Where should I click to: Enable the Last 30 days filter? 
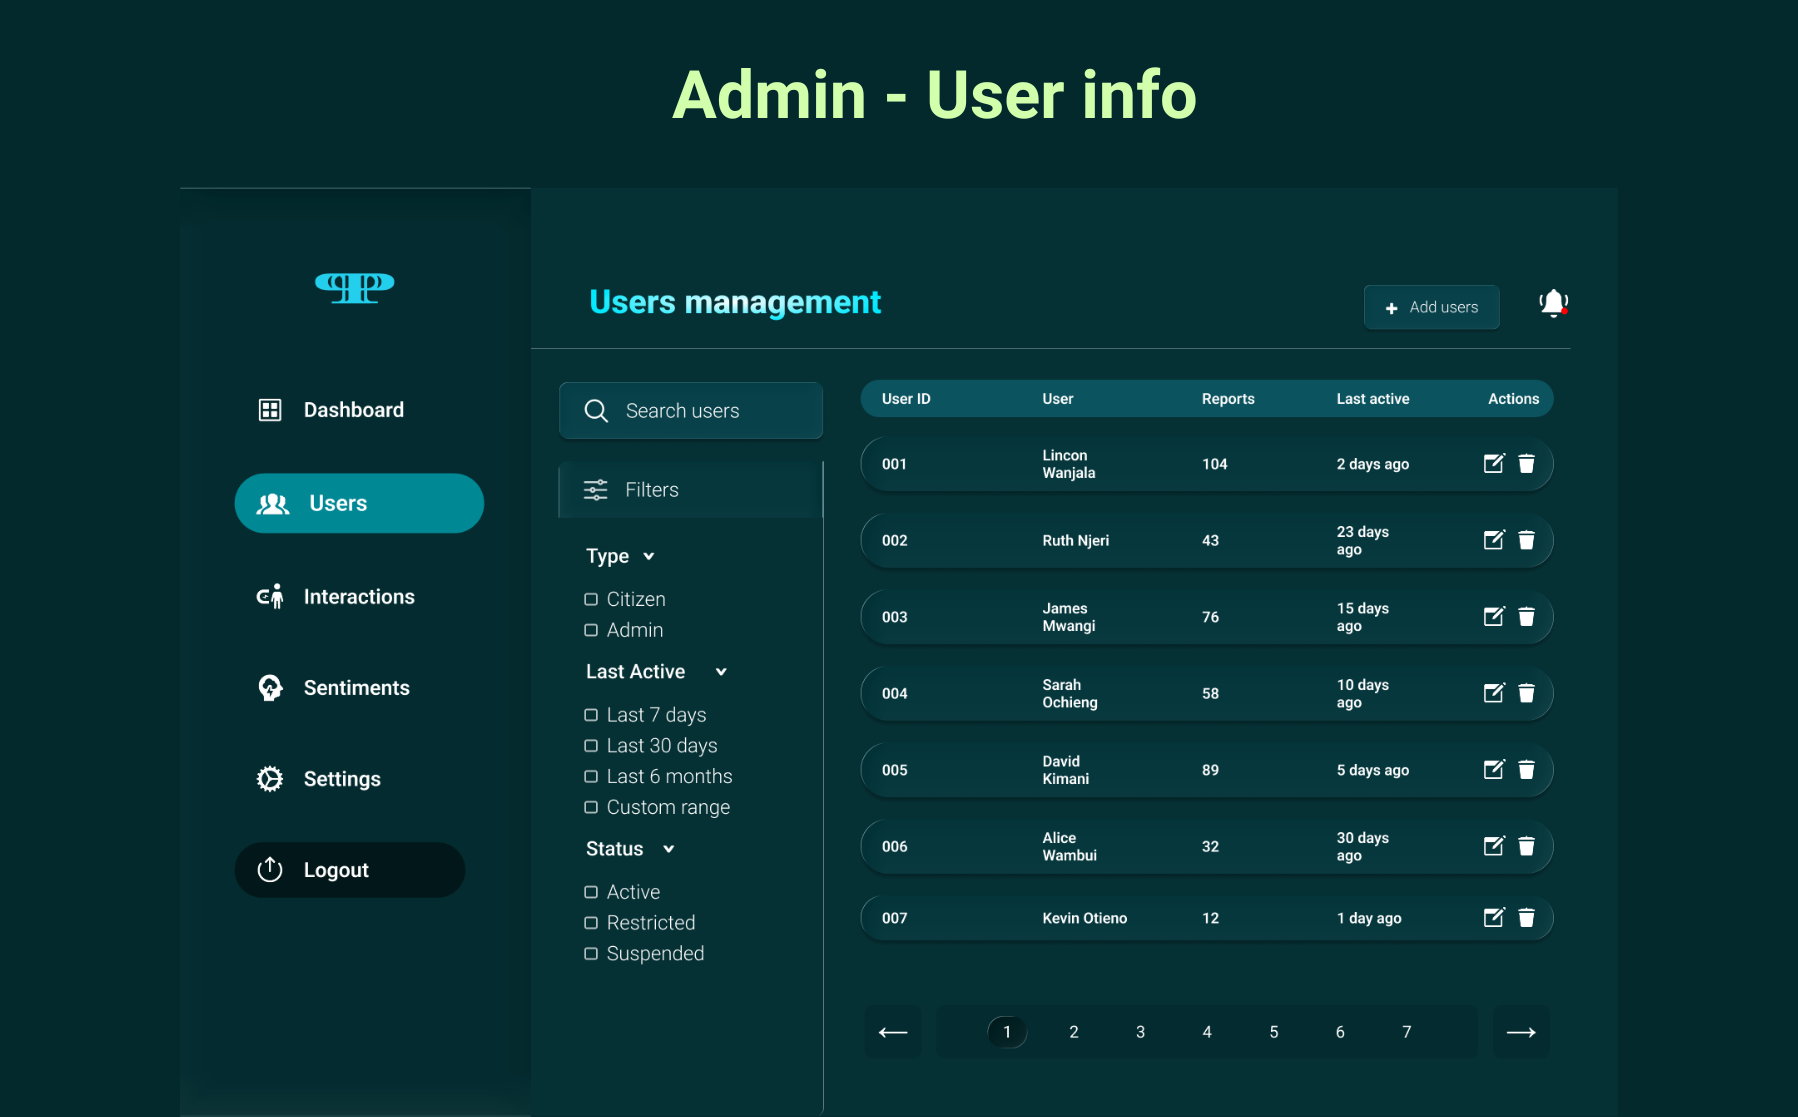tap(591, 745)
